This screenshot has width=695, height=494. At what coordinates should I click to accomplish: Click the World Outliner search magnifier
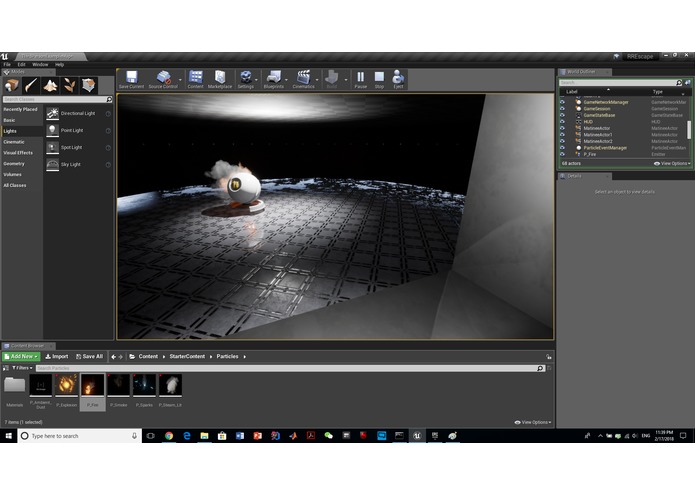tap(679, 83)
